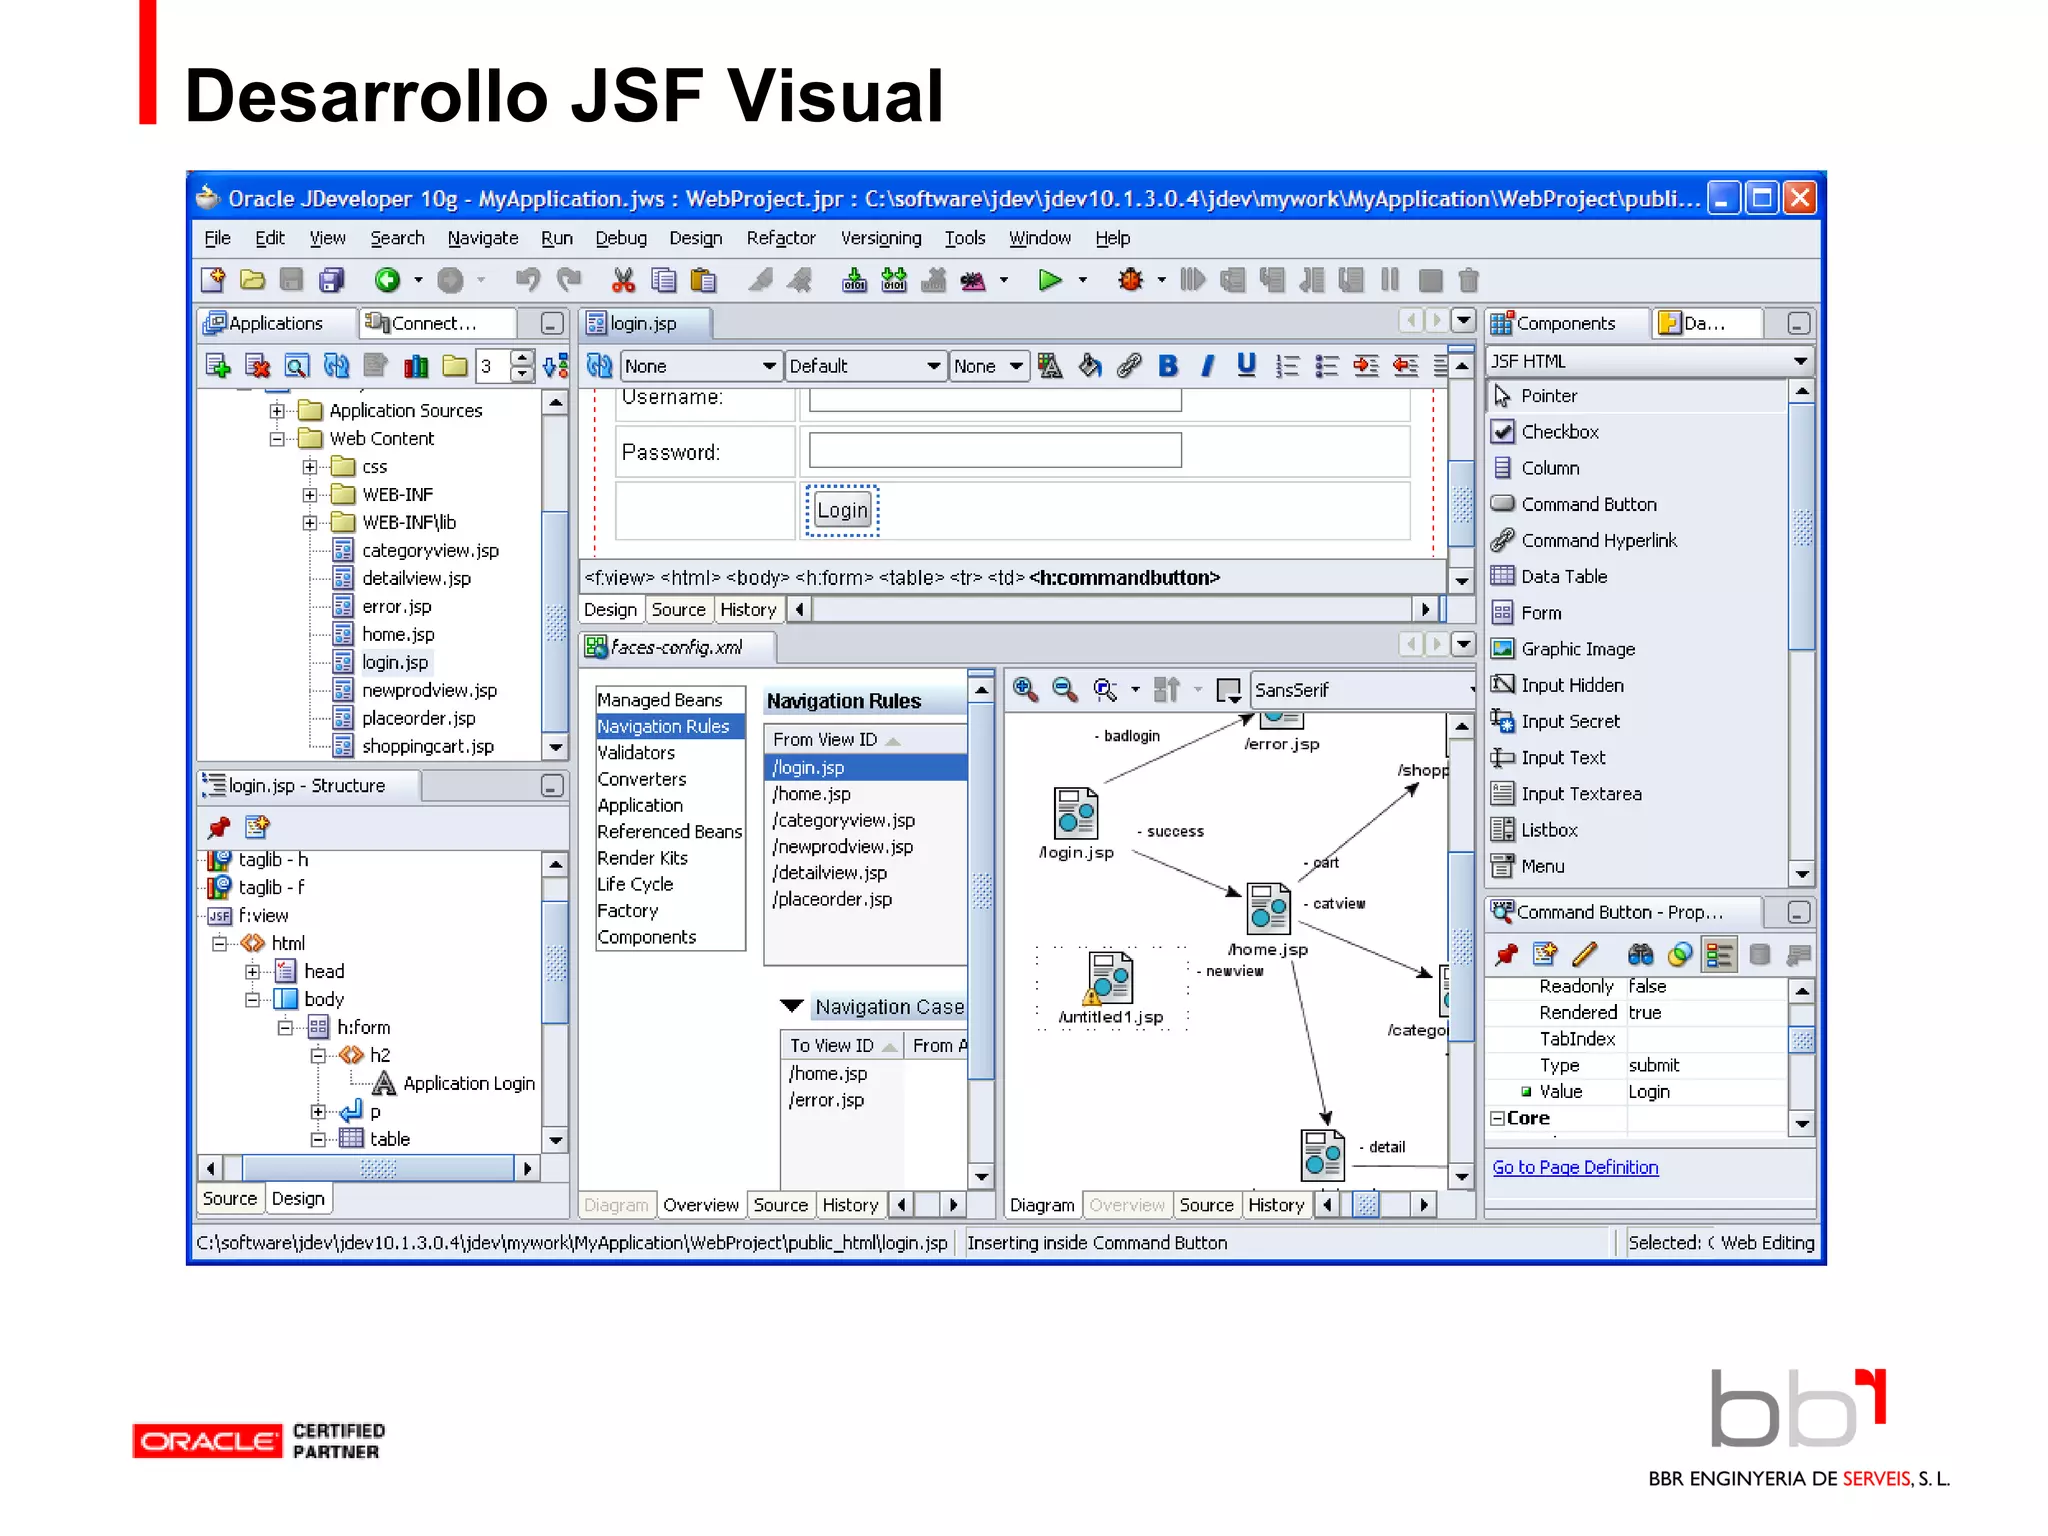This screenshot has height=1536, width=2048.
Task: Select login.jsp in the Applications tree
Action: pos(394,663)
